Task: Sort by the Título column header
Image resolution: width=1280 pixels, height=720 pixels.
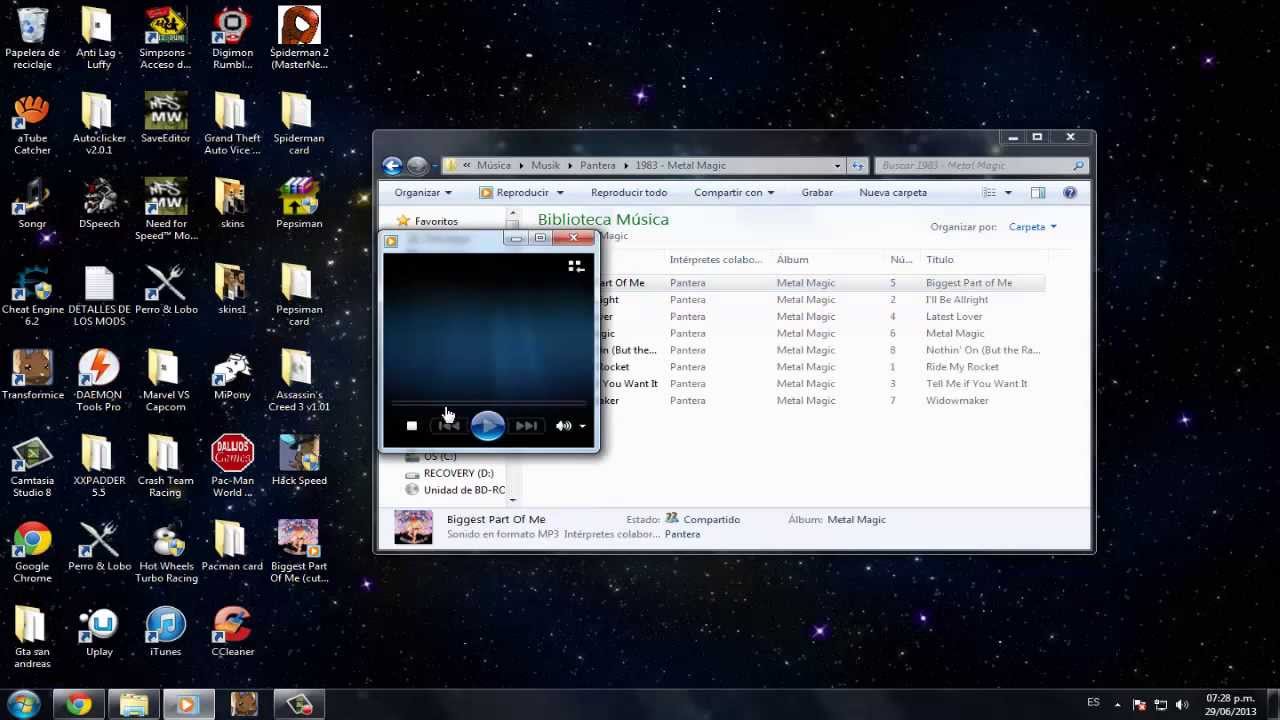Action: coord(940,260)
